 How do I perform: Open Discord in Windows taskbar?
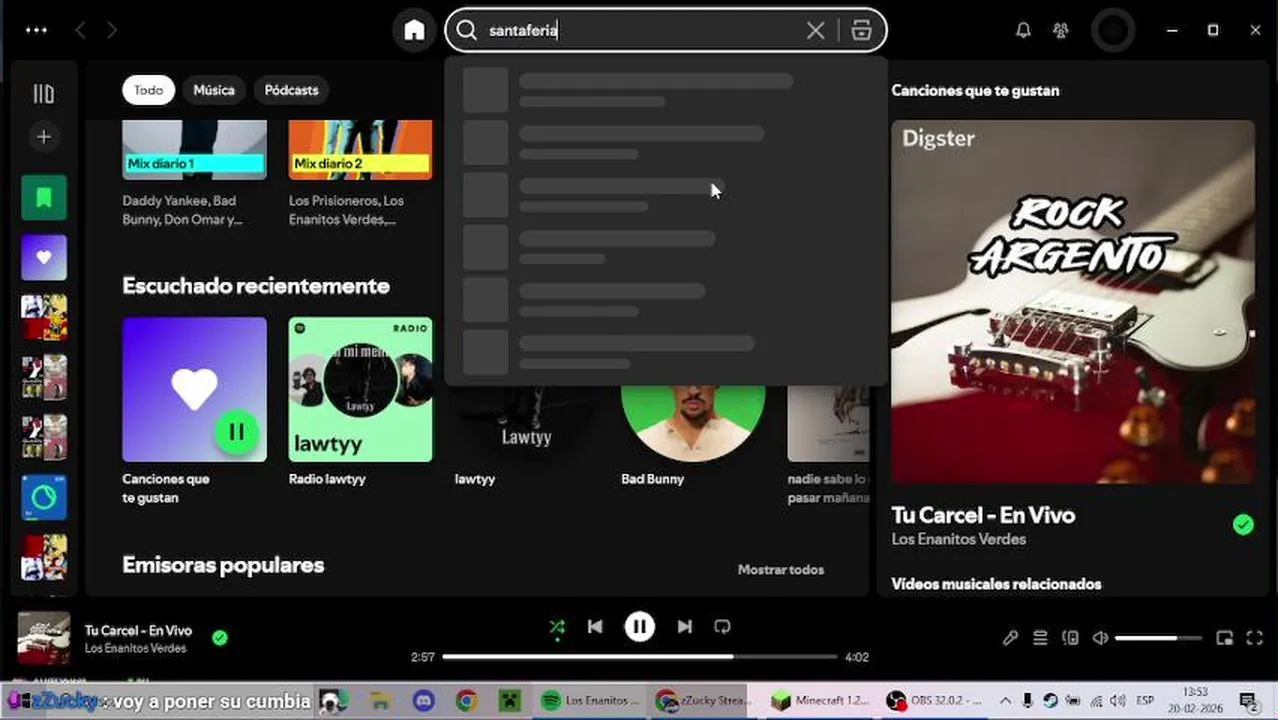423,701
